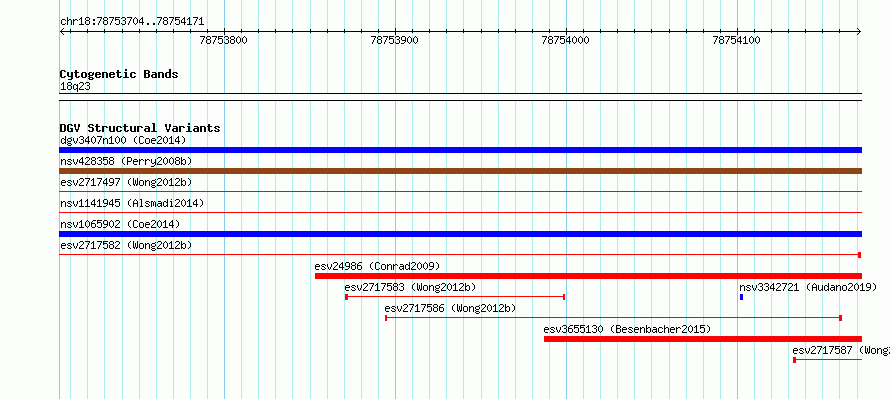Screen dimensions: 890x399
Task: Click the 18q23 cytogenetic band bar
Action: pos(460,97)
